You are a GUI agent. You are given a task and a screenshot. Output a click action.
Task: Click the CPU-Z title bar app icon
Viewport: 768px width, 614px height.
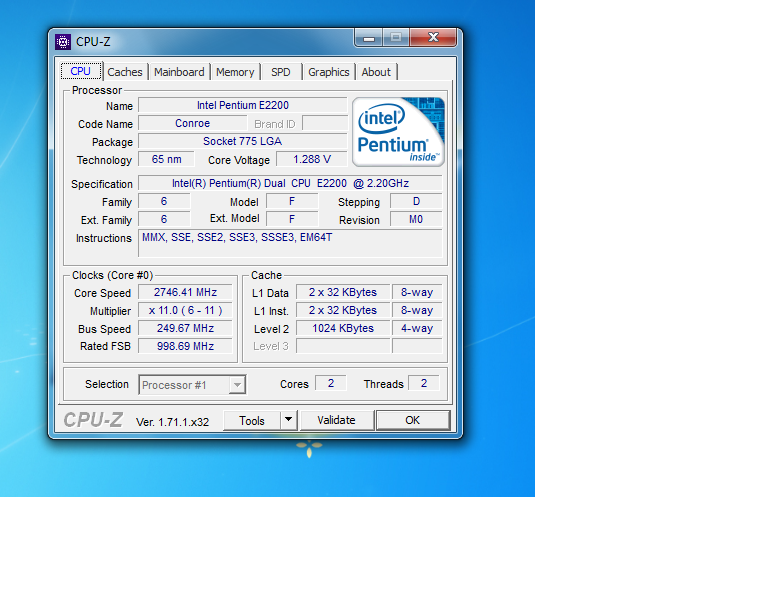tap(63, 42)
